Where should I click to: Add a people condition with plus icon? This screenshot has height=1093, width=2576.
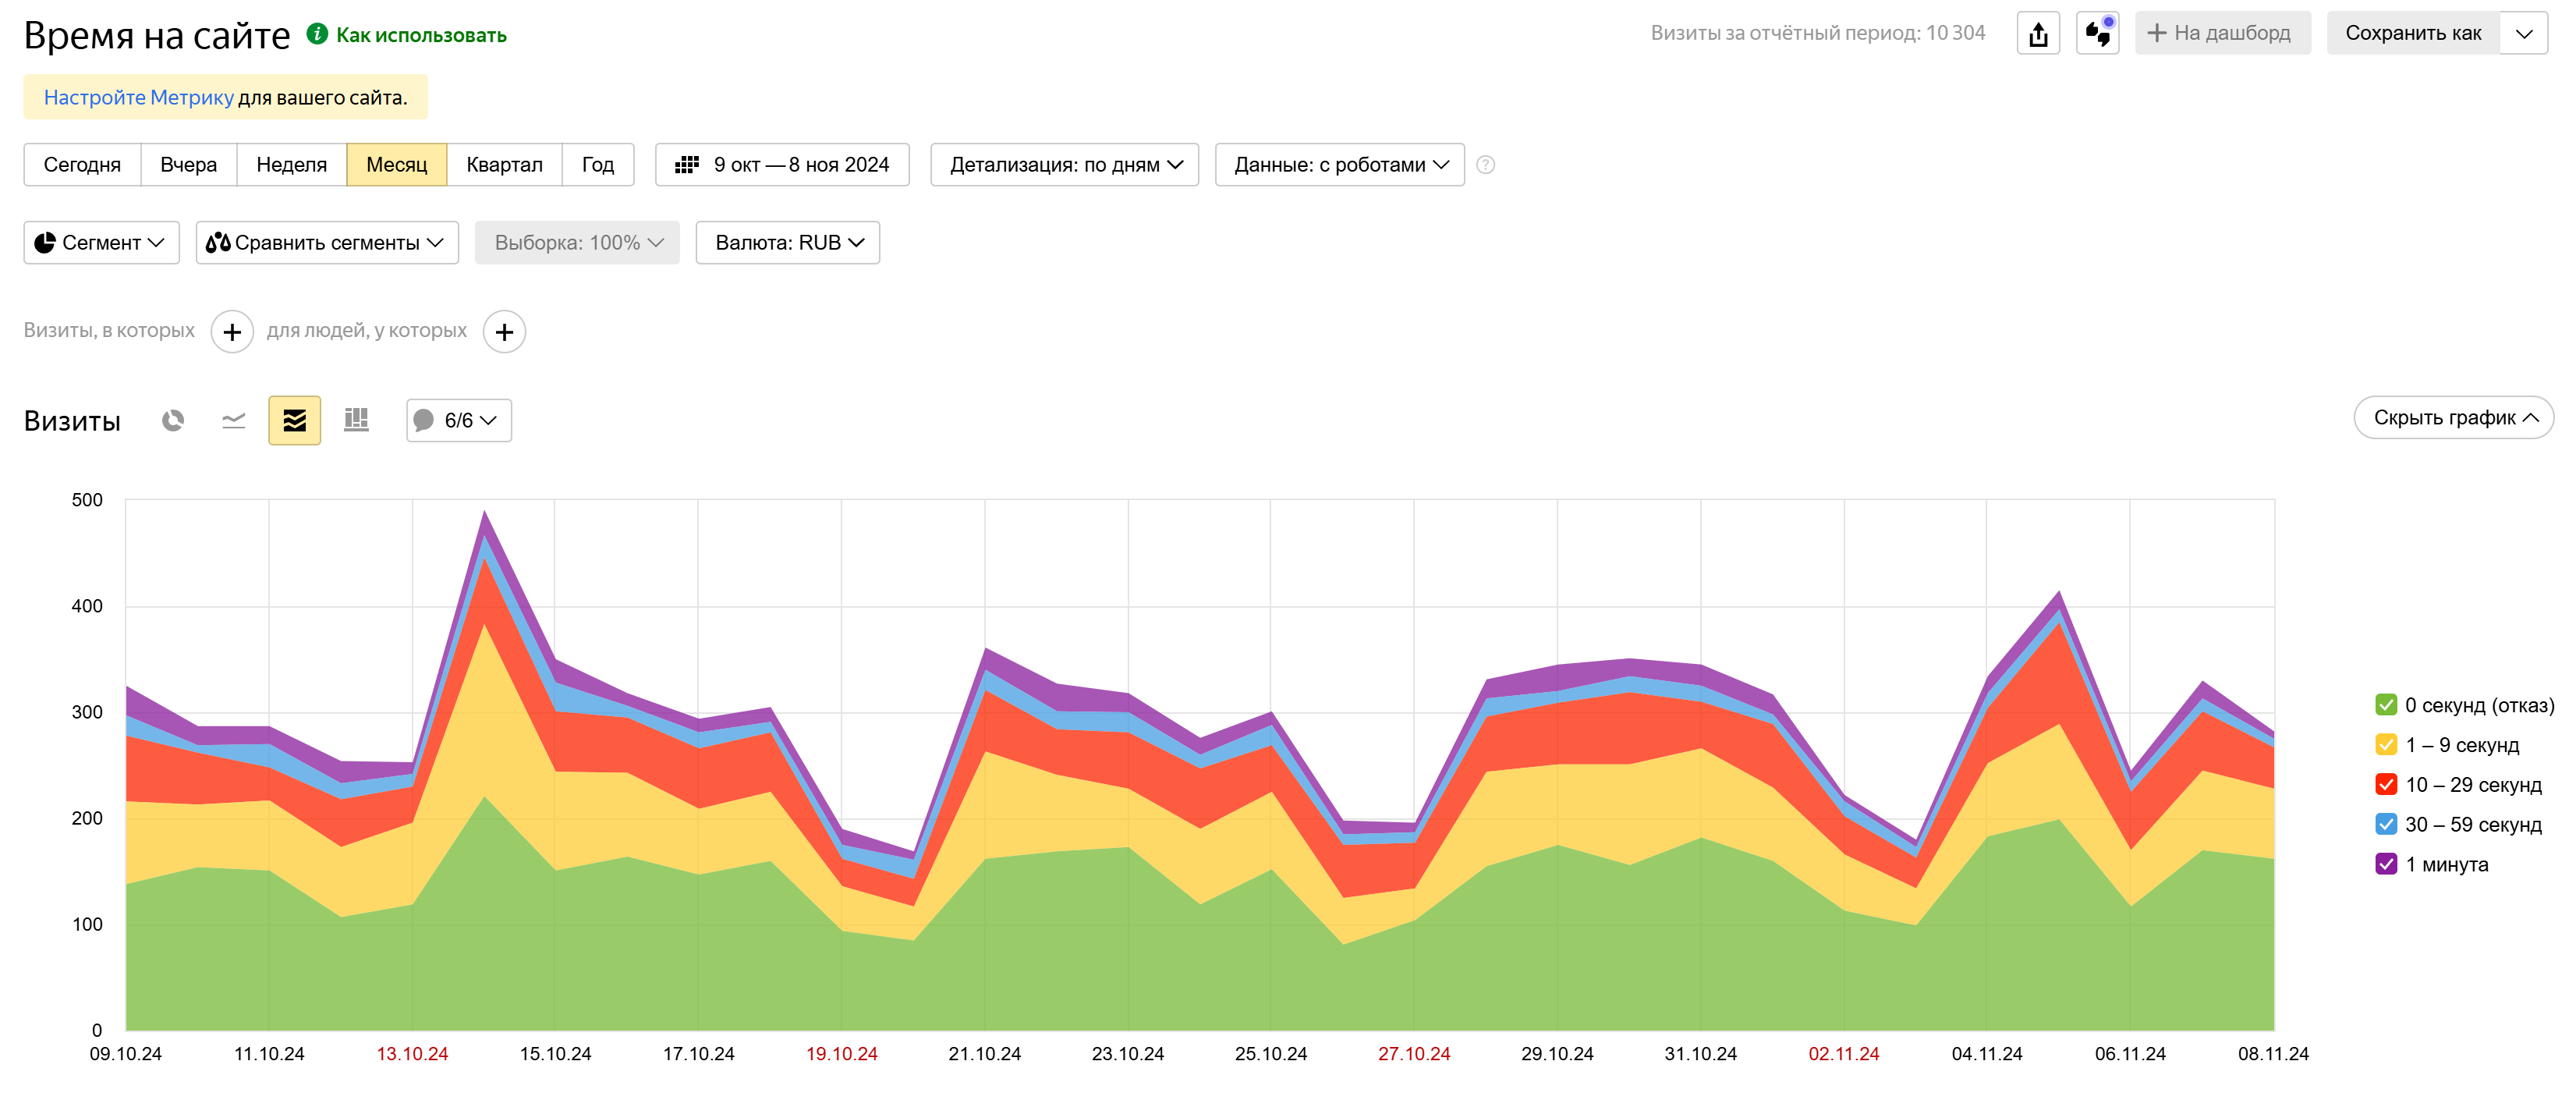click(504, 332)
